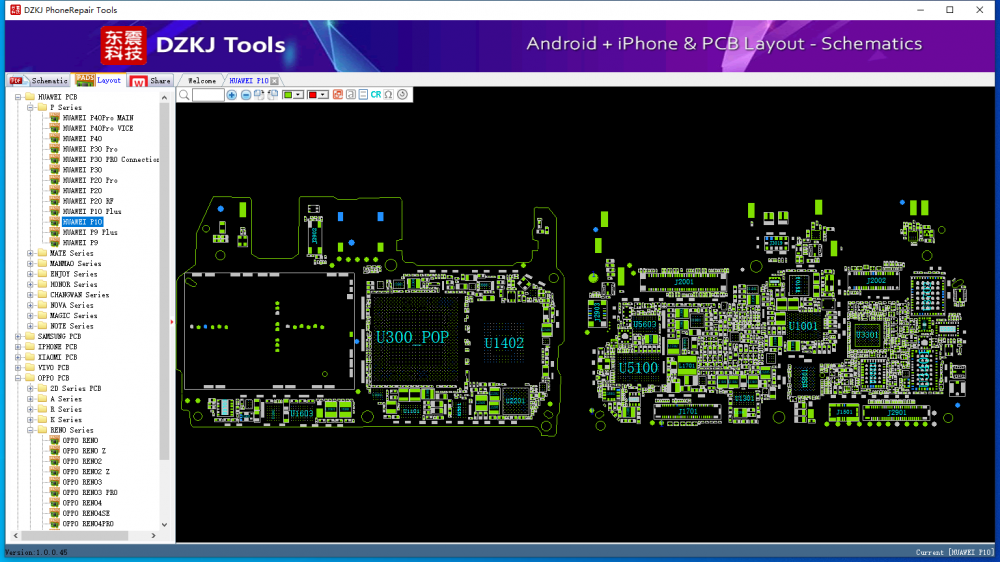Click the orange-red toolbar icon
Viewport: 1000px width, 562px height.
coord(337,95)
